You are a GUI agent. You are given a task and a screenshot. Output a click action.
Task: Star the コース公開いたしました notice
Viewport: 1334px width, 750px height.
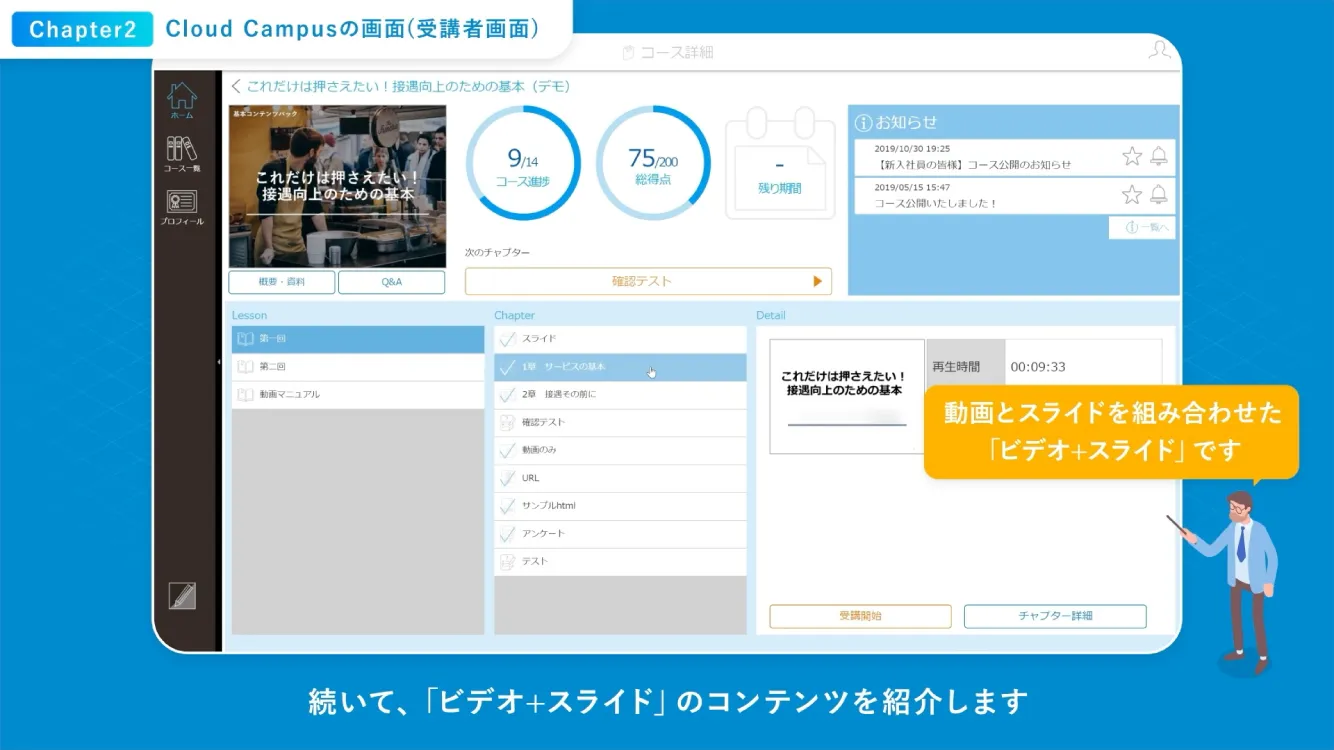1132,194
